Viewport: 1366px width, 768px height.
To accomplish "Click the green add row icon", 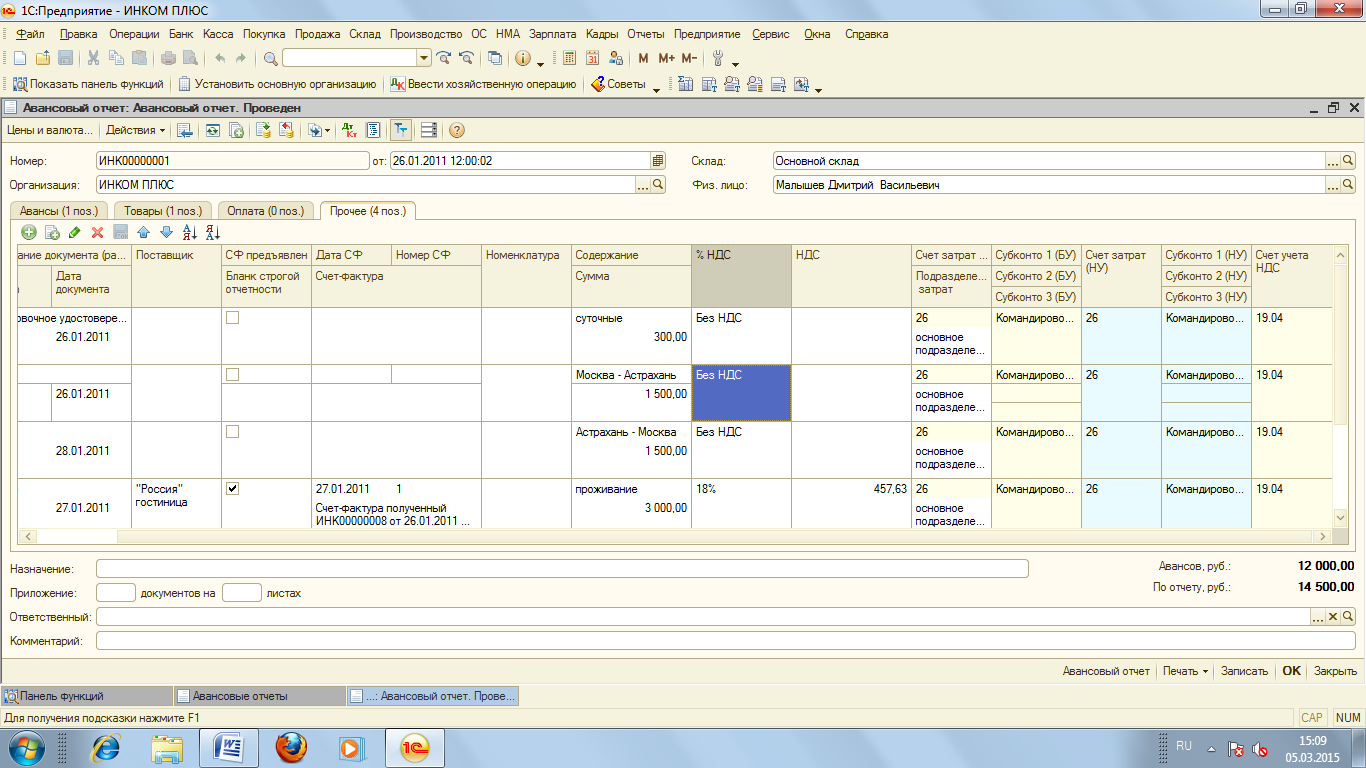I will click(x=28, y=232).
